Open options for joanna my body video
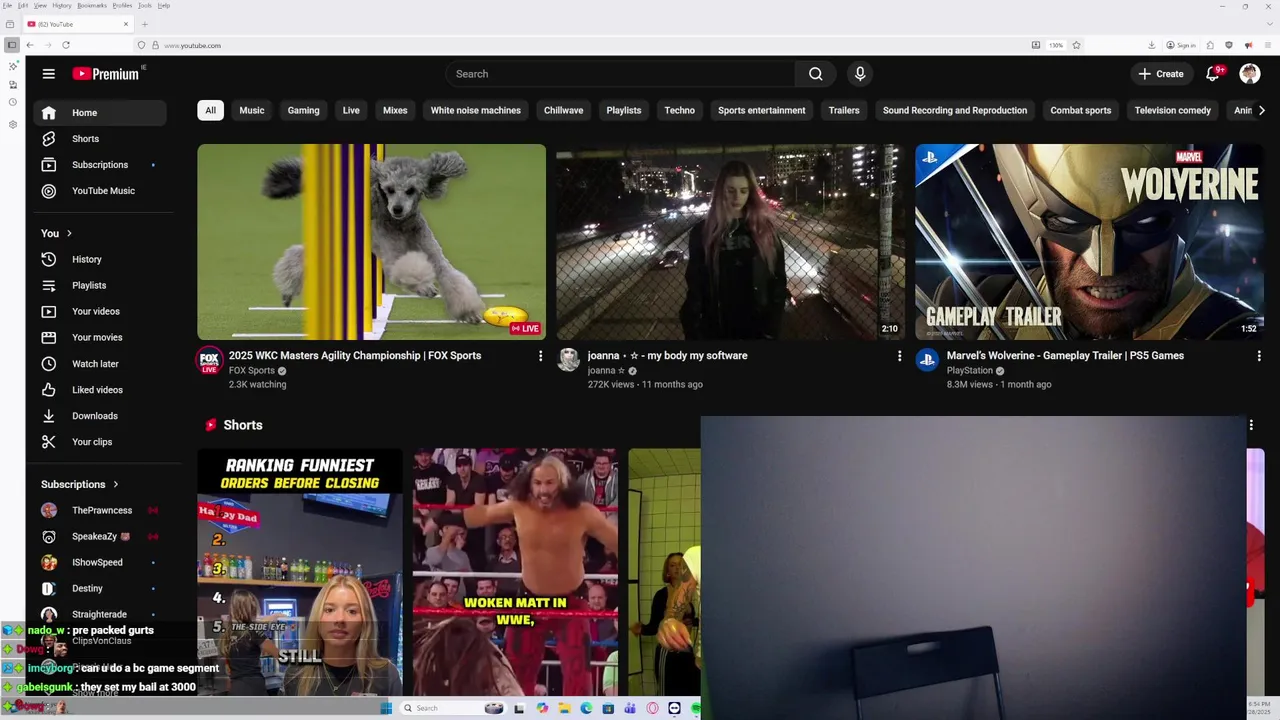This screenshot has height=720, width=1280. pyautogui.click(x=899, y=356)
